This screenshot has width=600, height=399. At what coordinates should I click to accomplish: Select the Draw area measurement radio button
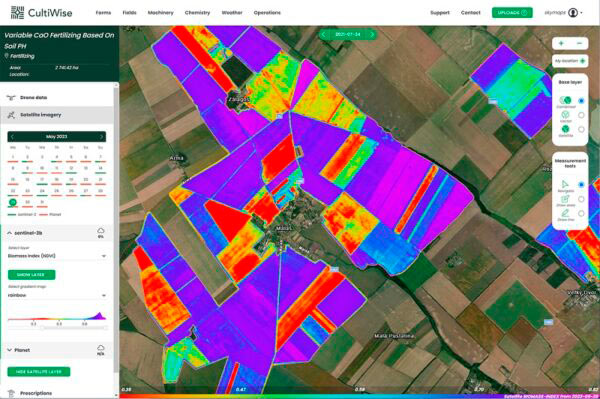pyautogui.click(x=581, y=199)
